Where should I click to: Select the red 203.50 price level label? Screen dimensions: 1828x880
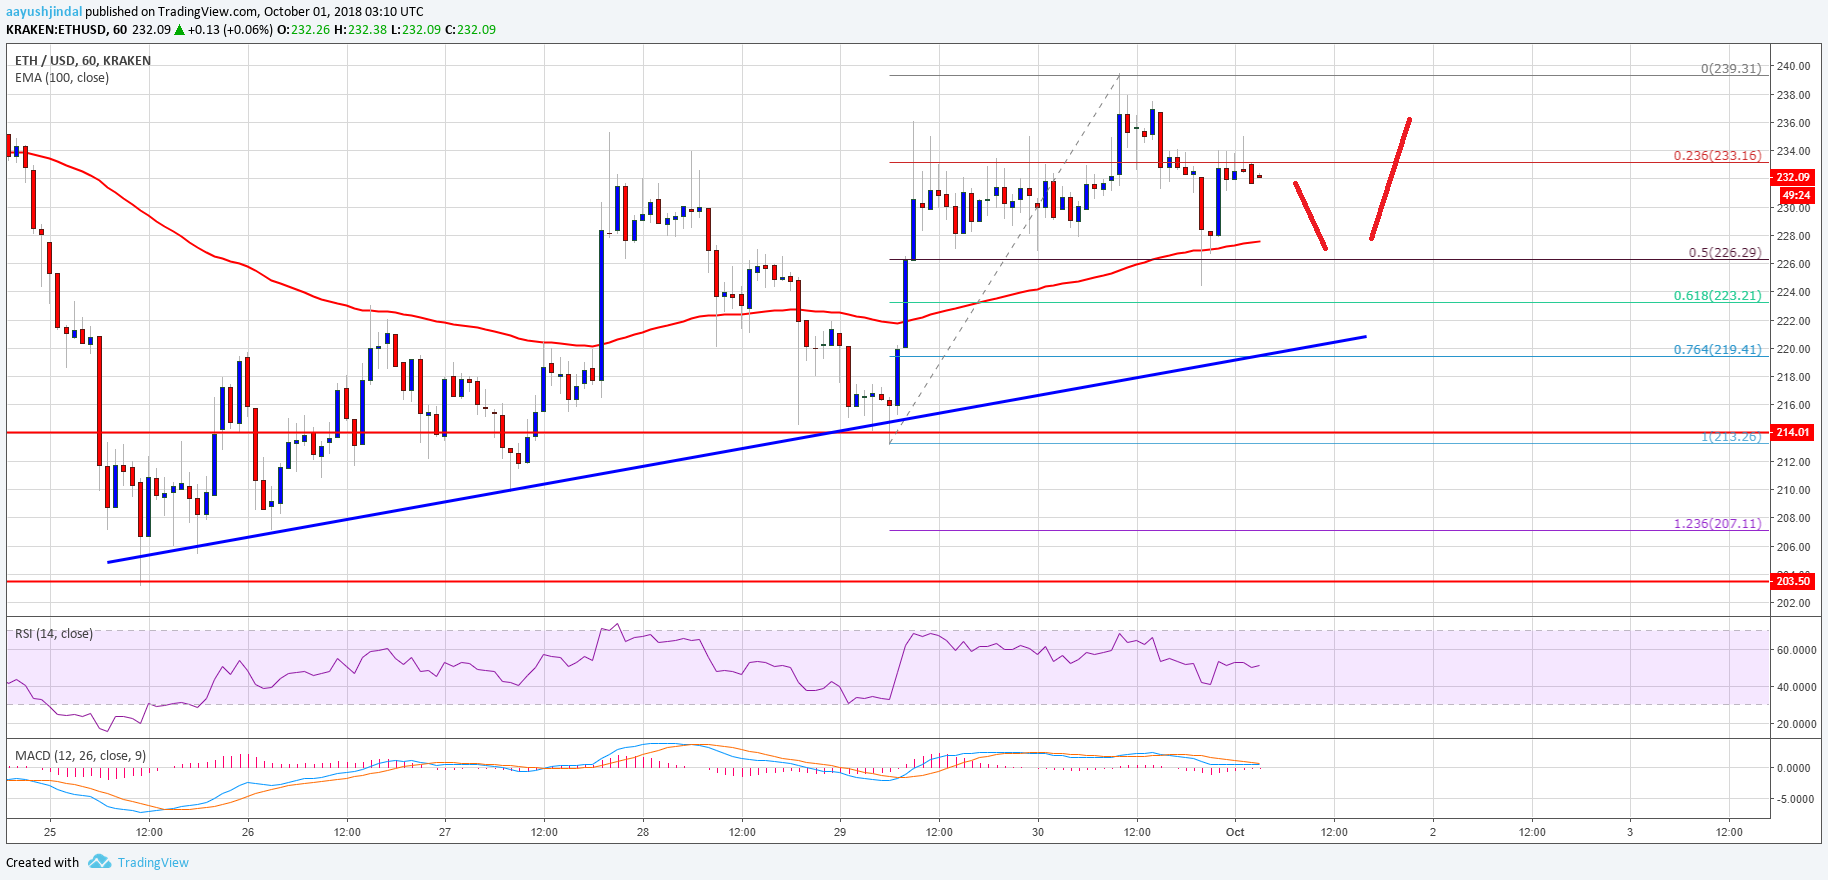tap(1792, 581)
